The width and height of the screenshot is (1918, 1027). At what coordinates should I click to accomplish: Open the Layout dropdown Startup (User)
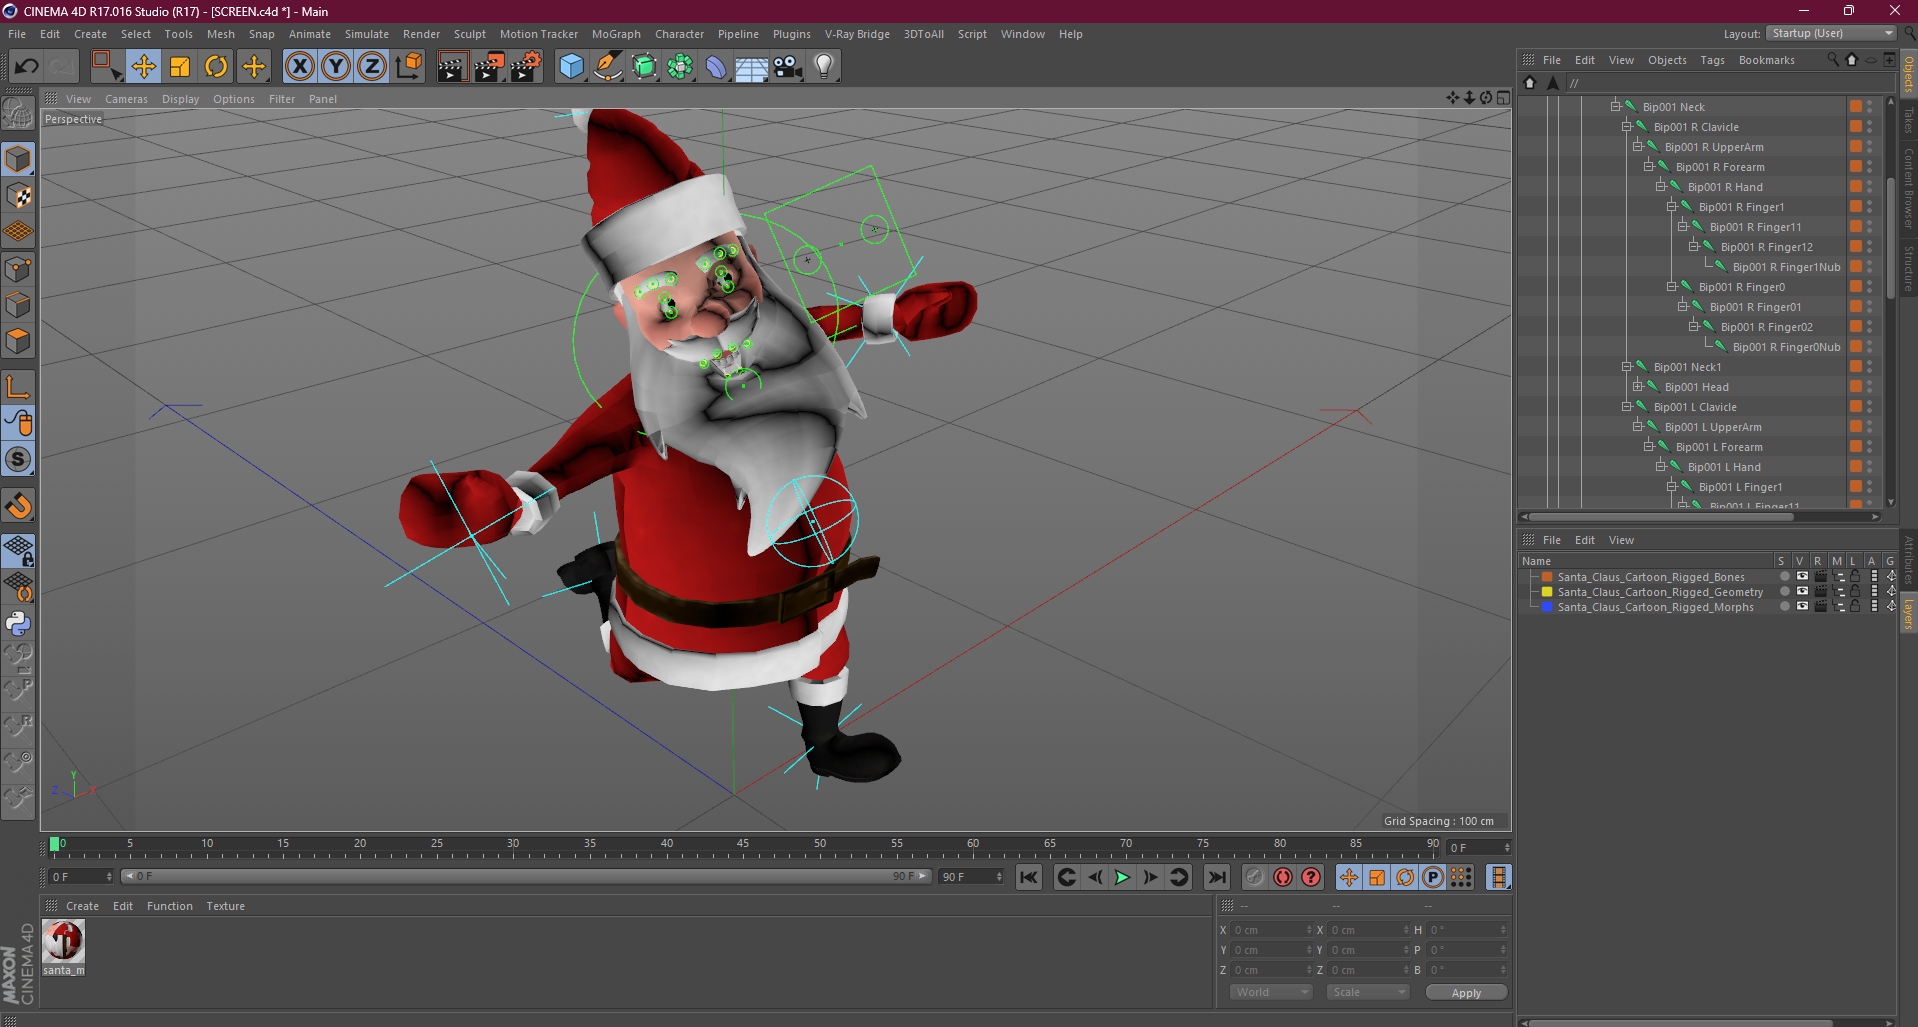tap(1830, 33)
